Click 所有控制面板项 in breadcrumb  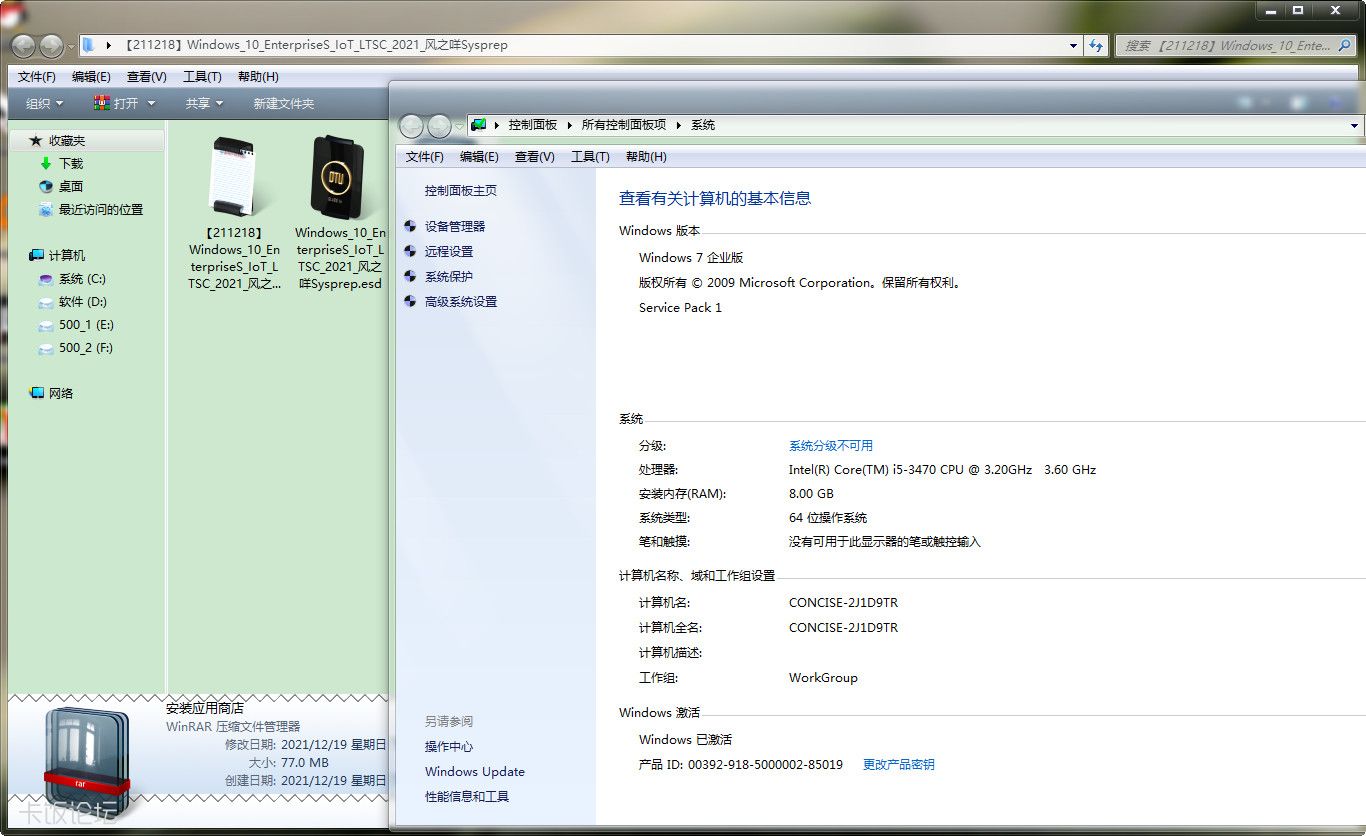(623, 125)
